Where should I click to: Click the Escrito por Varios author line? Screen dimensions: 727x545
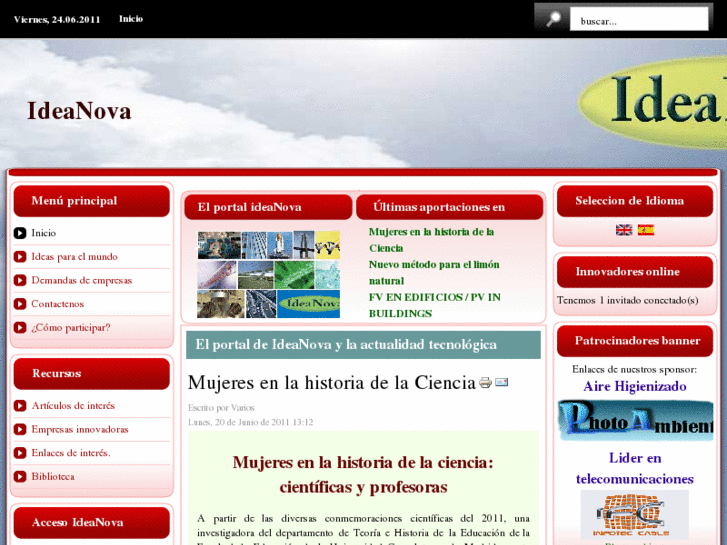pyautogui.click(x=221, y=408)
